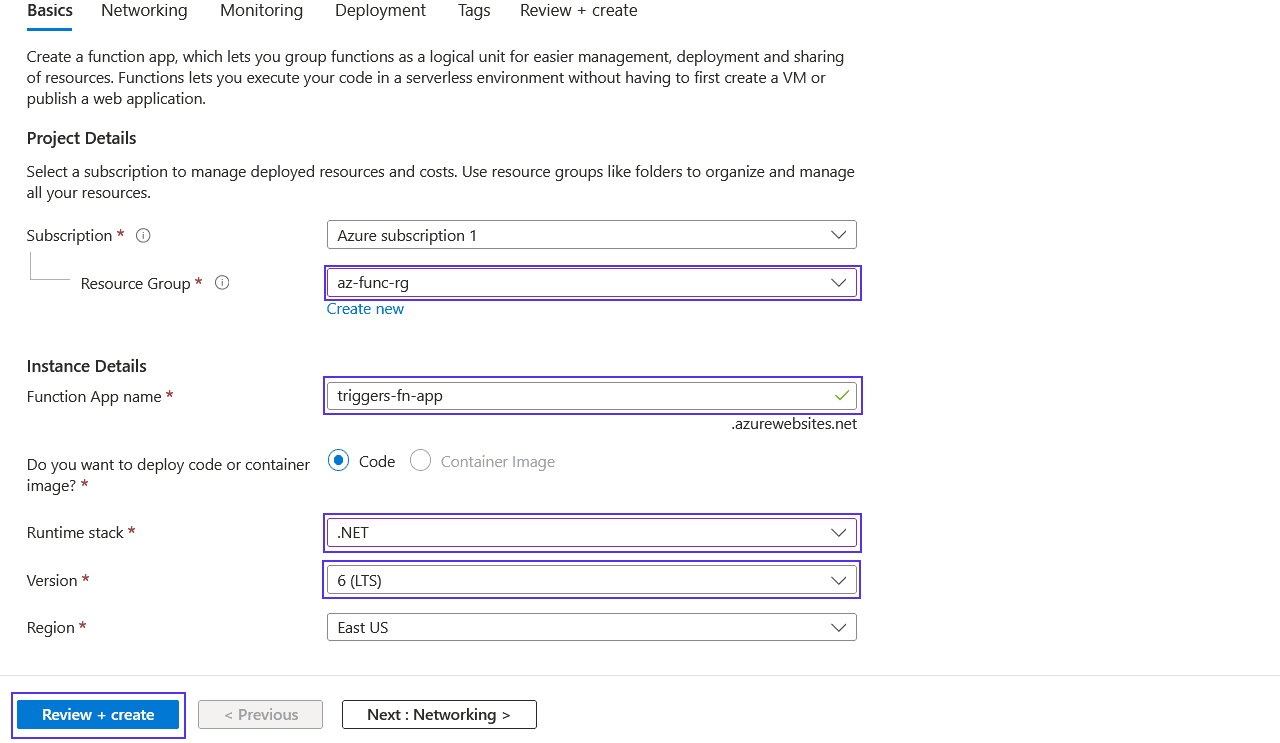
Task: Click the Resource Group info icon
Action: click(x=221, y=283)
